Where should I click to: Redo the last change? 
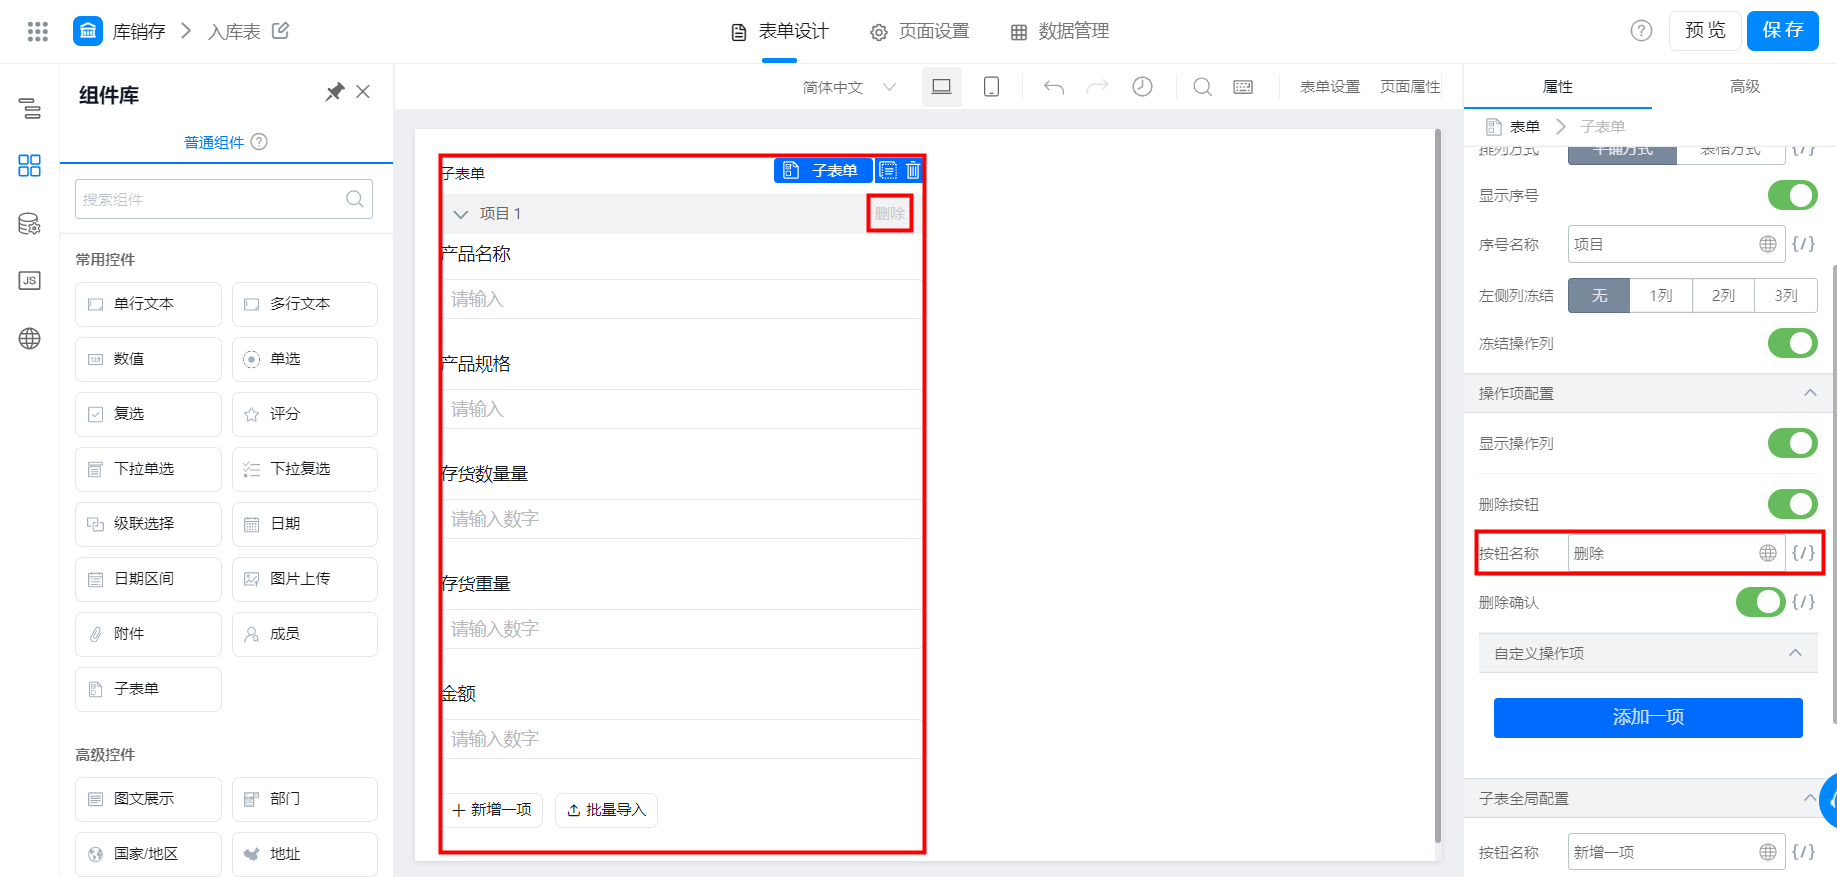click(x=1097, y=87)
